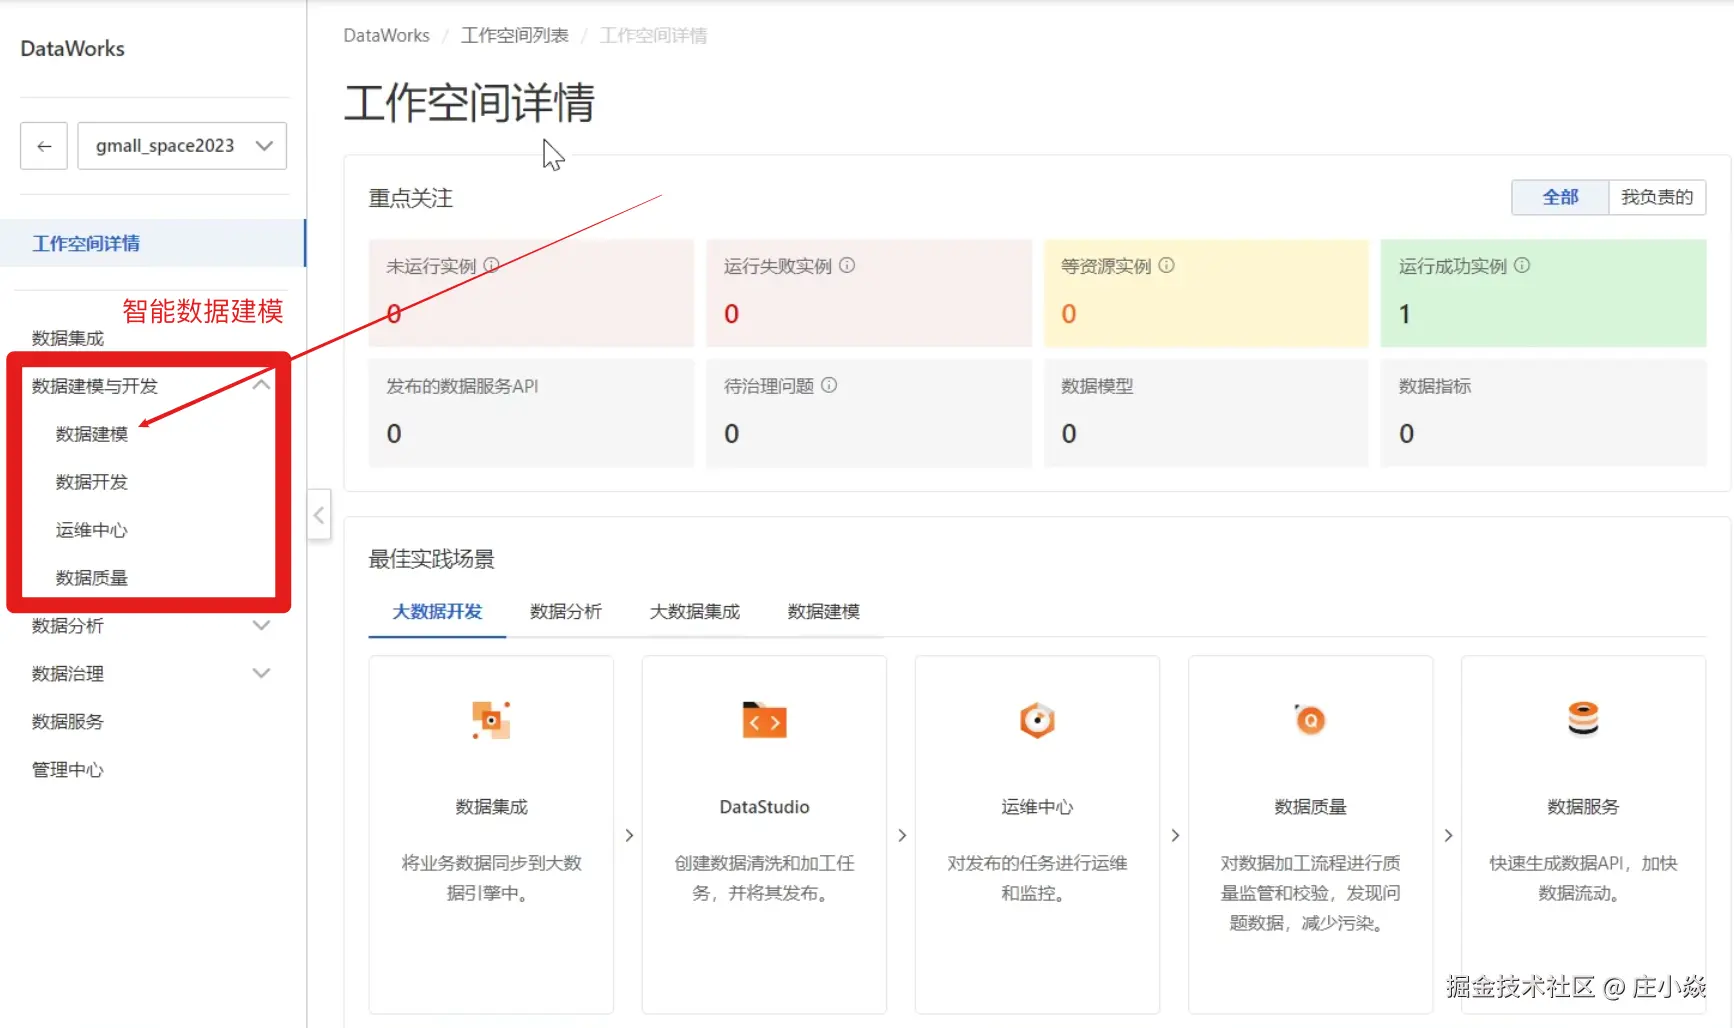Click the back arrow button in sidebar

[44, 146]
